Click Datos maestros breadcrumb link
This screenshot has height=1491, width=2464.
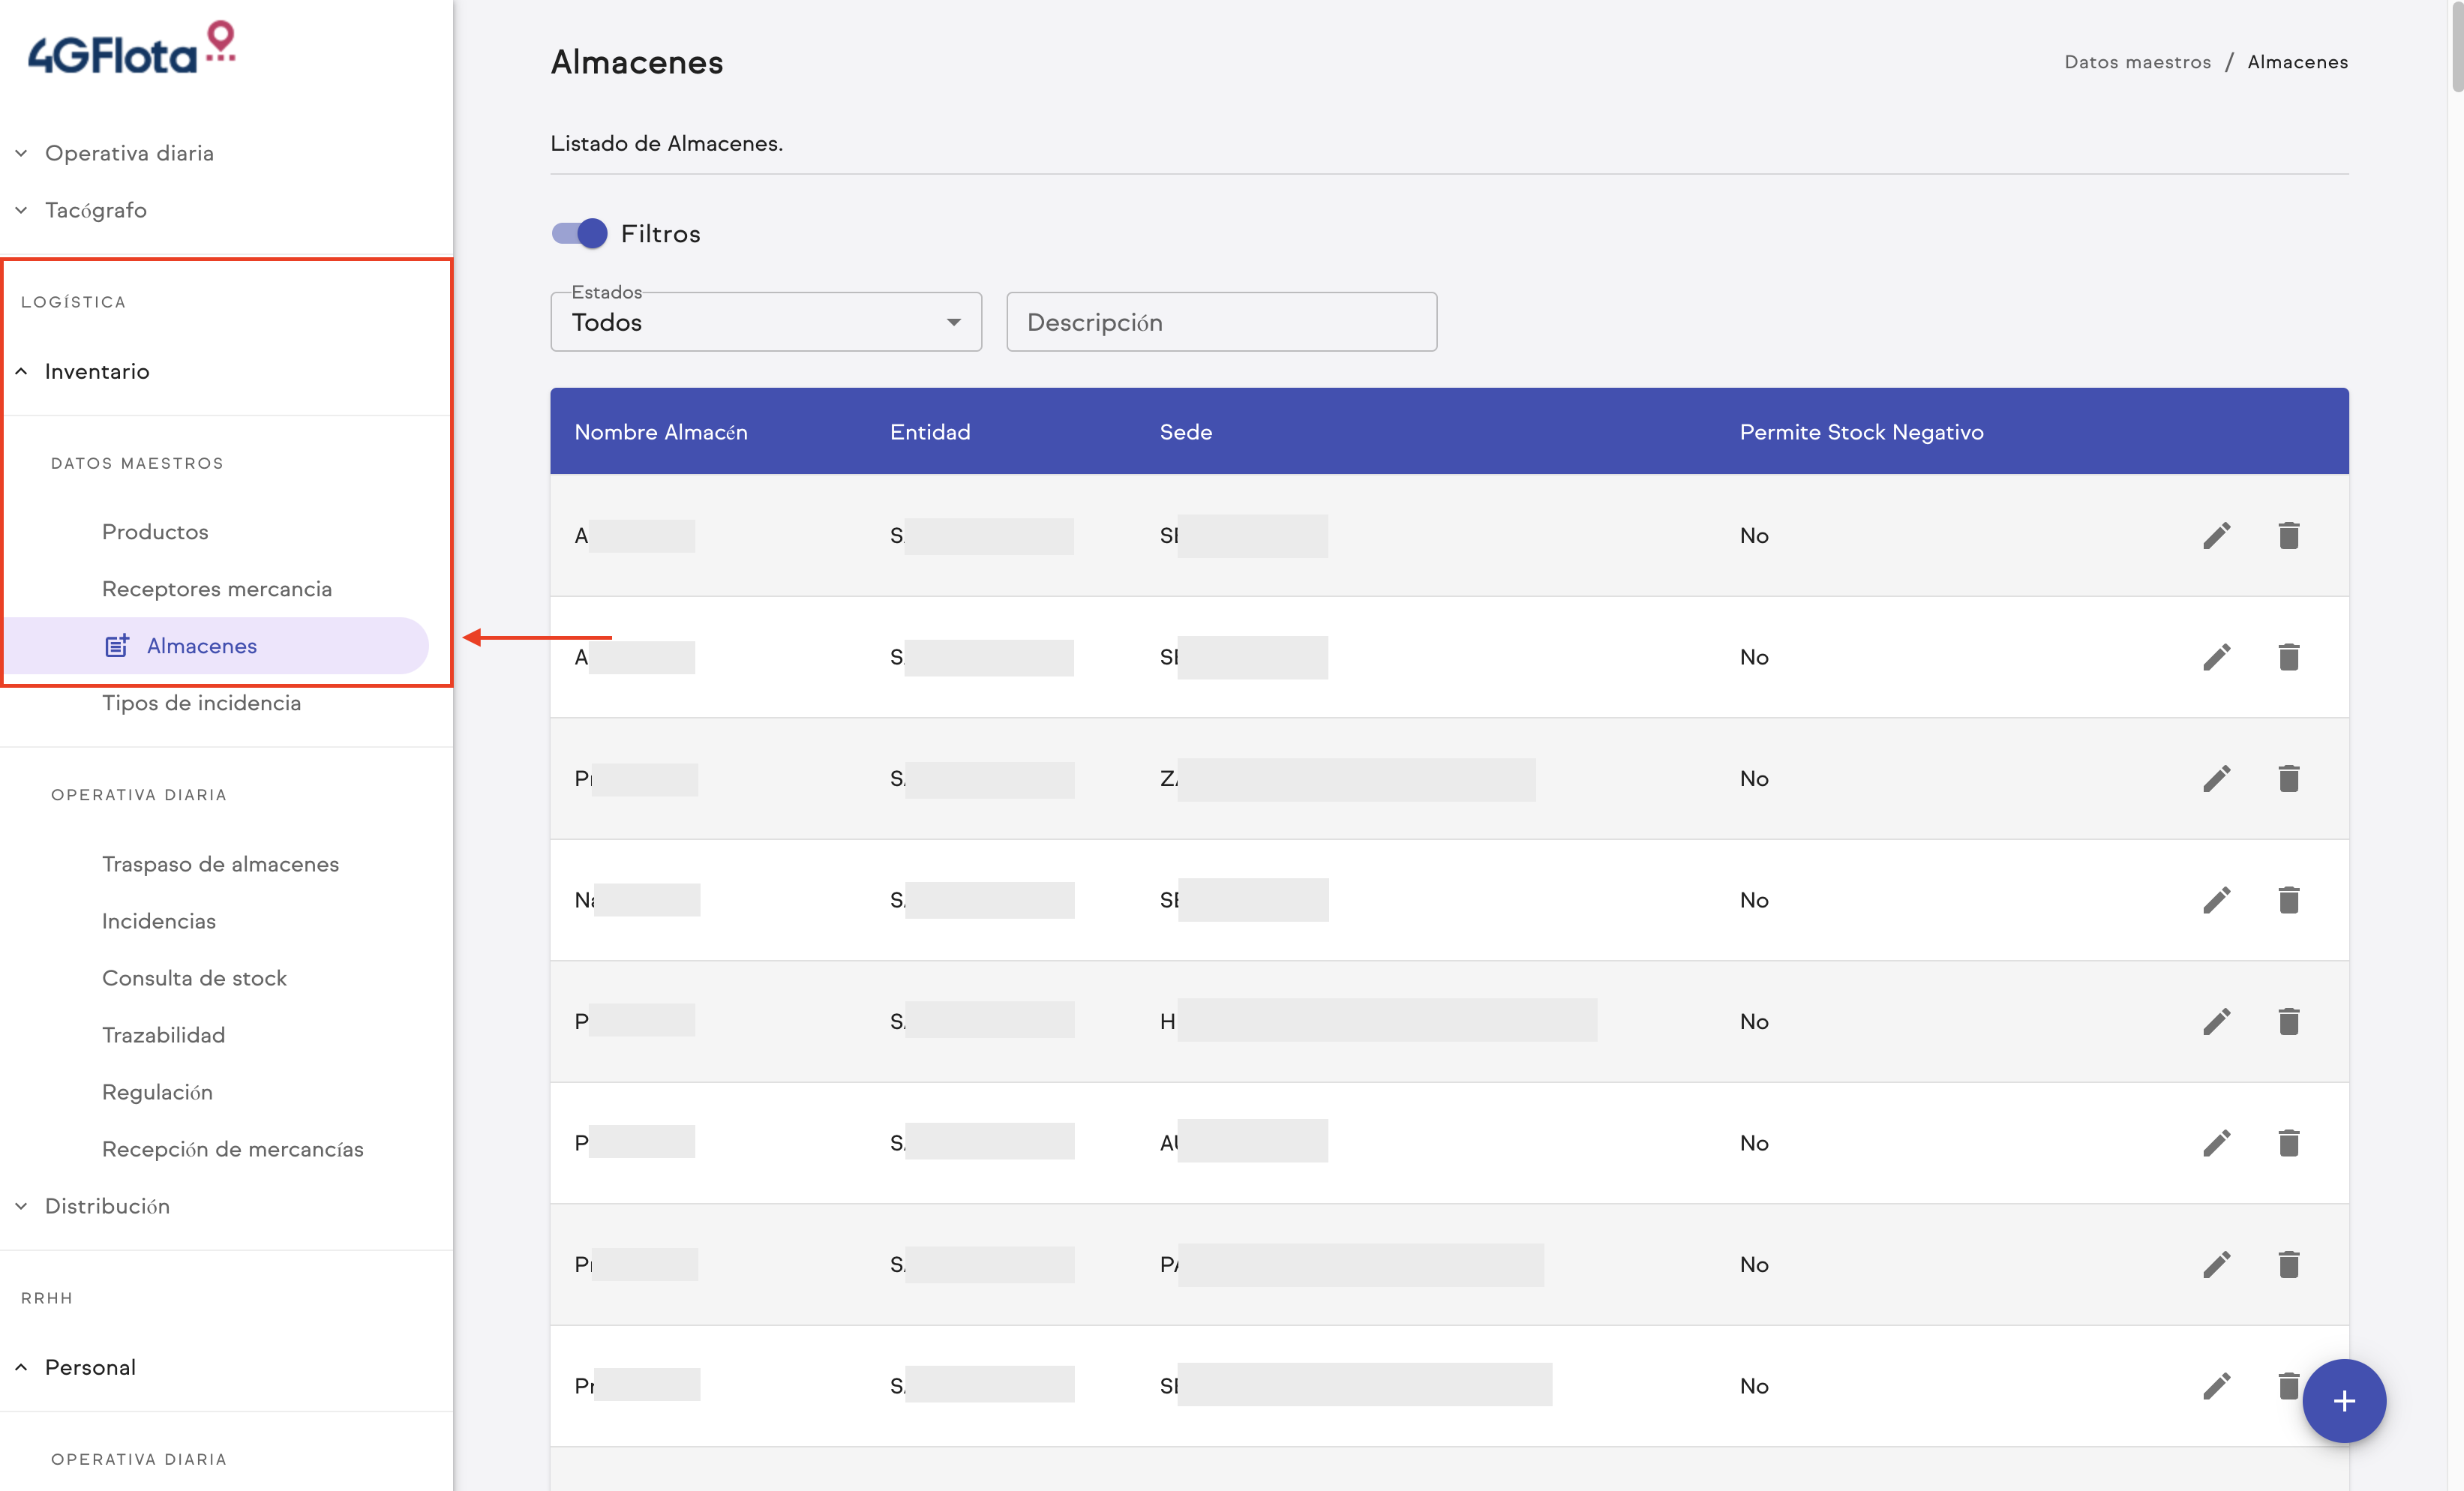click(x=2137, y=62)
